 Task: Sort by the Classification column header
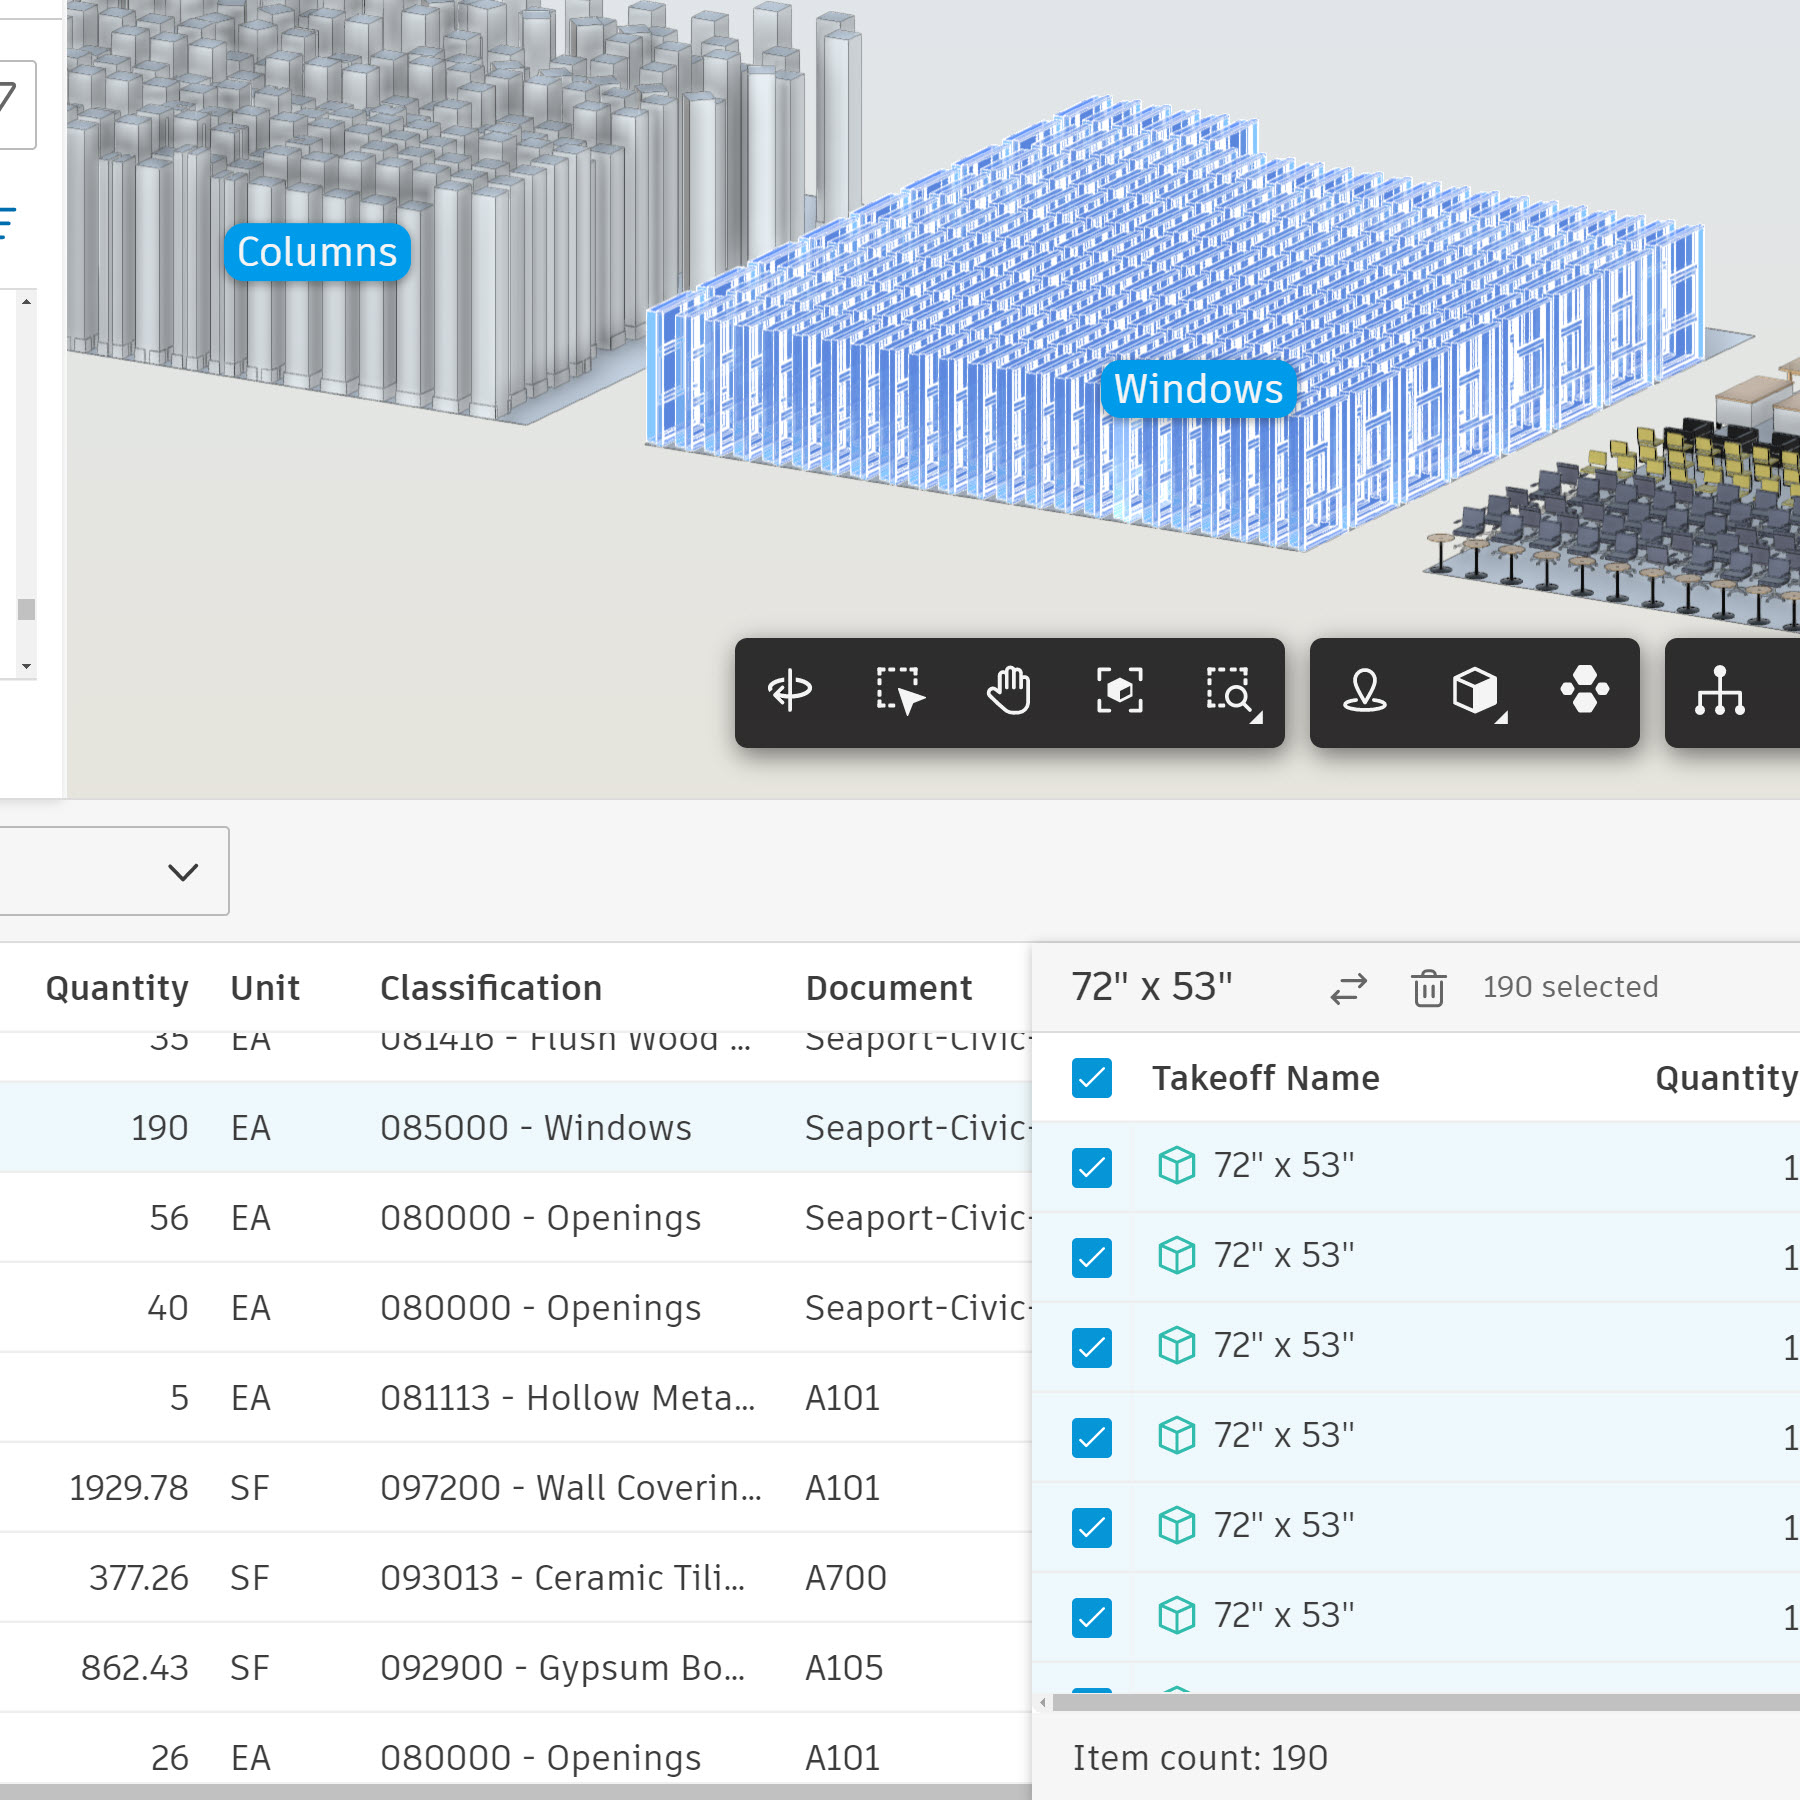pos(491,988)
